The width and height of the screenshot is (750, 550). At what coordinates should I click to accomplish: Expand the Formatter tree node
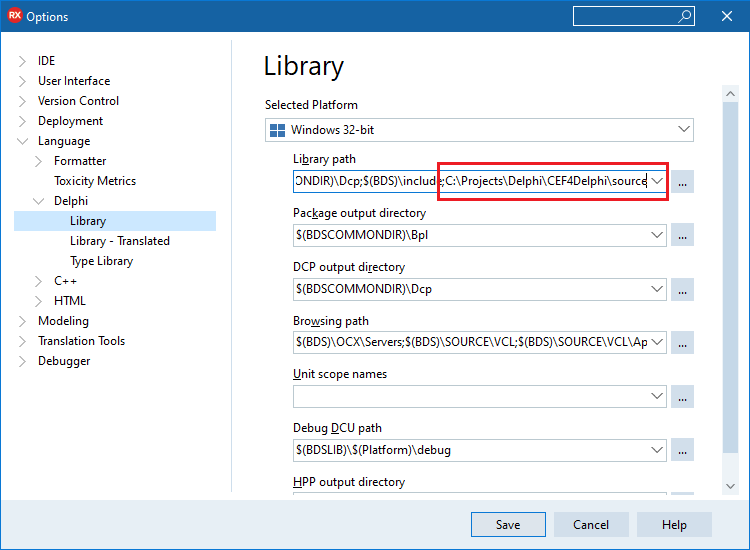pyautogui.click(x=38, y=161)
